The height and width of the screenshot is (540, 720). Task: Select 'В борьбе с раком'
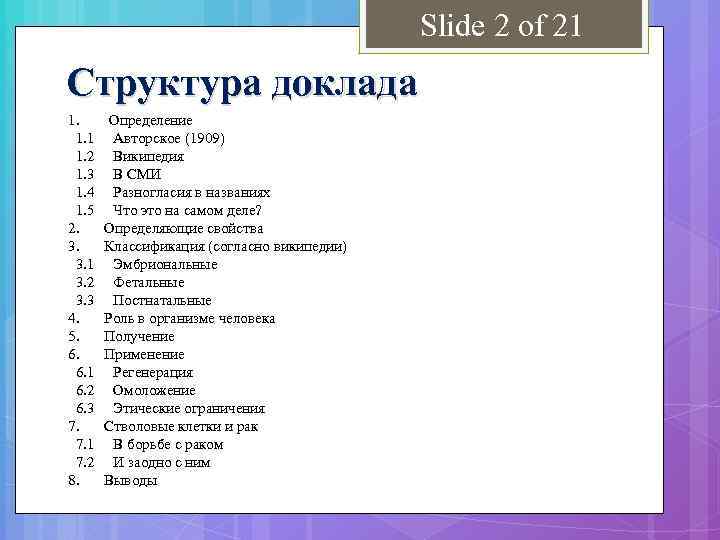click(x=168, y=444)
